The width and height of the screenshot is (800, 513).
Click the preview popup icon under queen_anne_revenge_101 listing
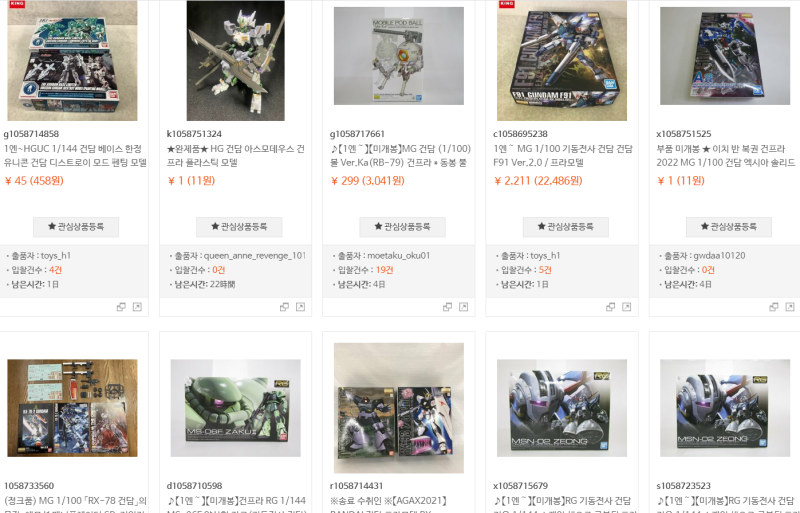pos(284,307)
